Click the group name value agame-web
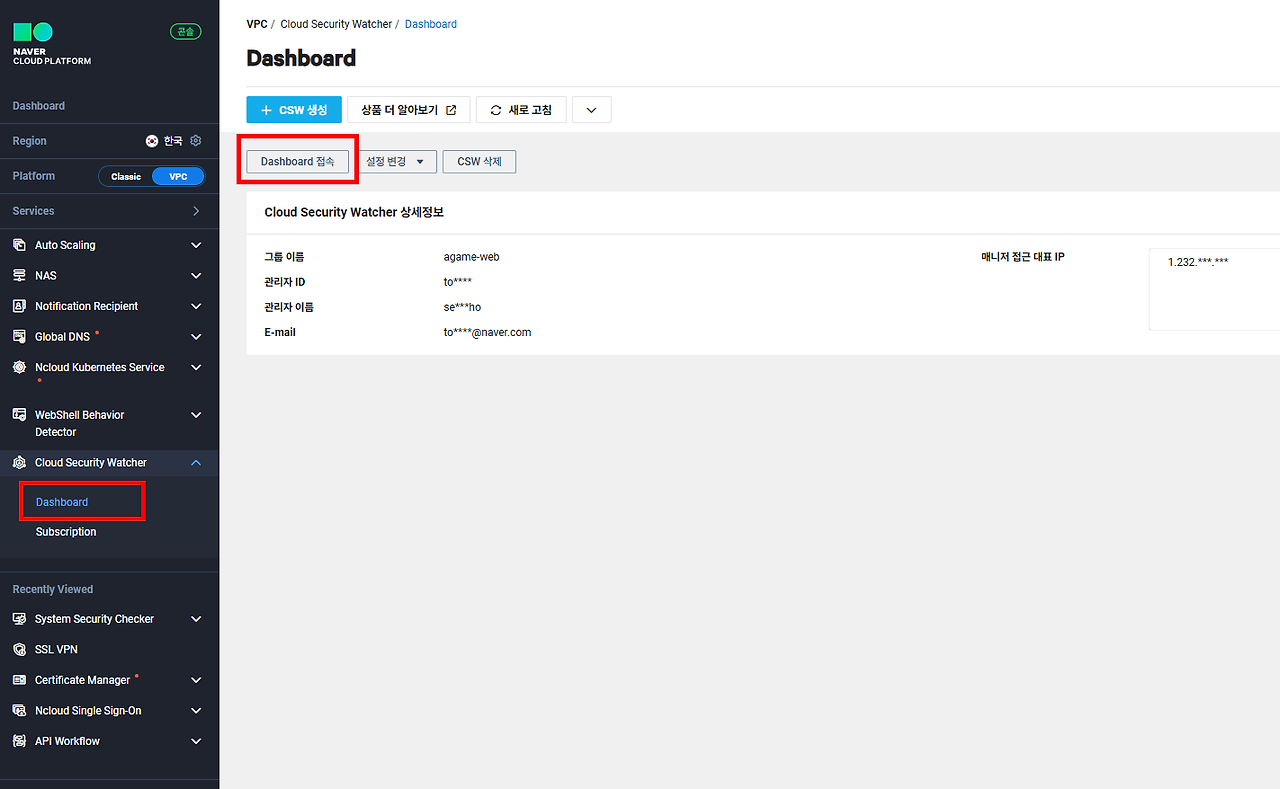 pyautogui.click(x=472, y=257)
